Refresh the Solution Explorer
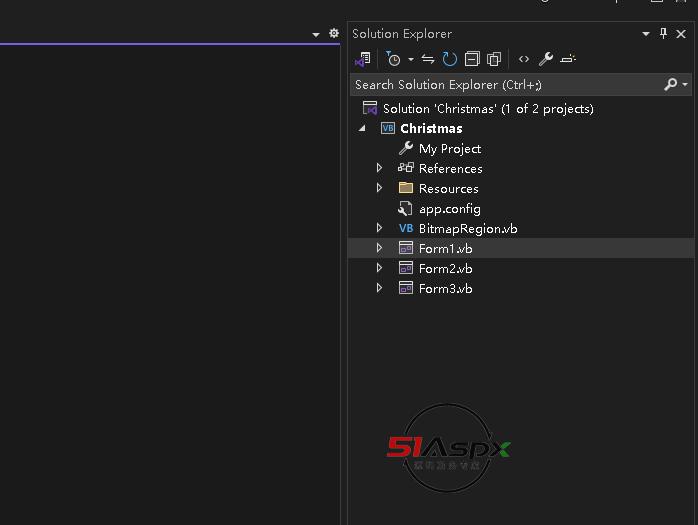 pos(450,59)
